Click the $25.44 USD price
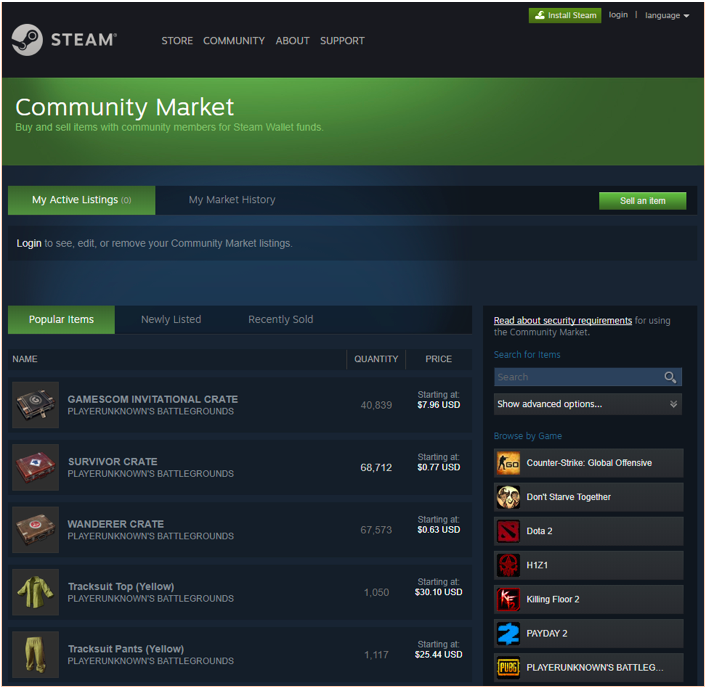 pos(439,654)
